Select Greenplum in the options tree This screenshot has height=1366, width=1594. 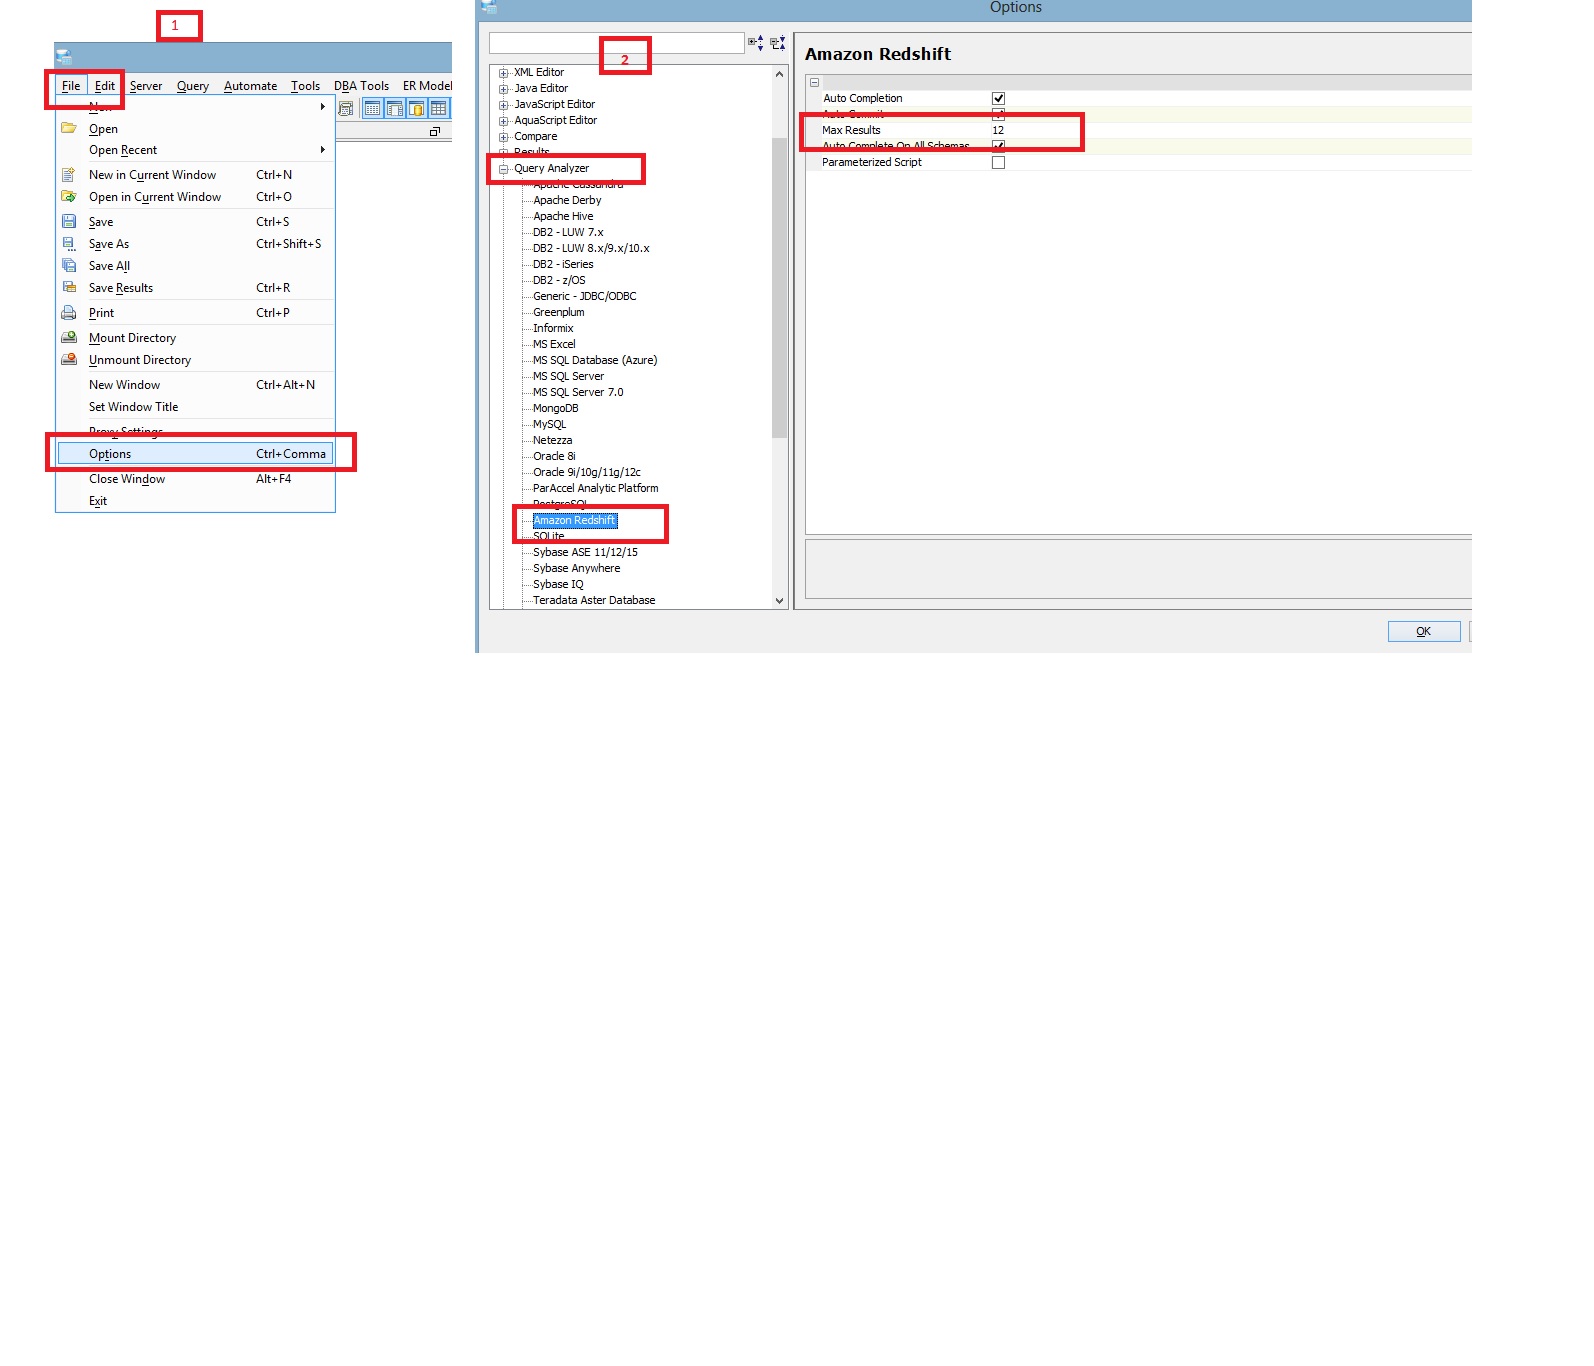(x=558, y=312)
